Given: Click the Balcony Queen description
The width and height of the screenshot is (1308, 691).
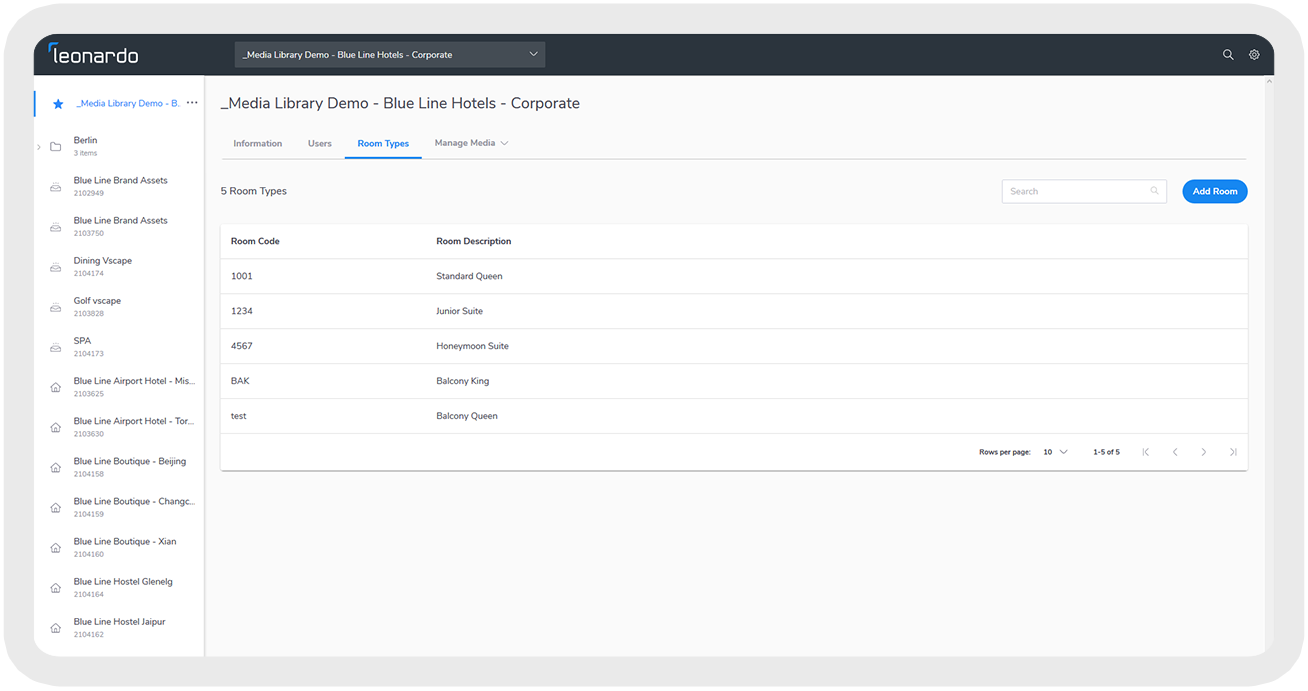Looking at the screenshot, I should point(467,417).
